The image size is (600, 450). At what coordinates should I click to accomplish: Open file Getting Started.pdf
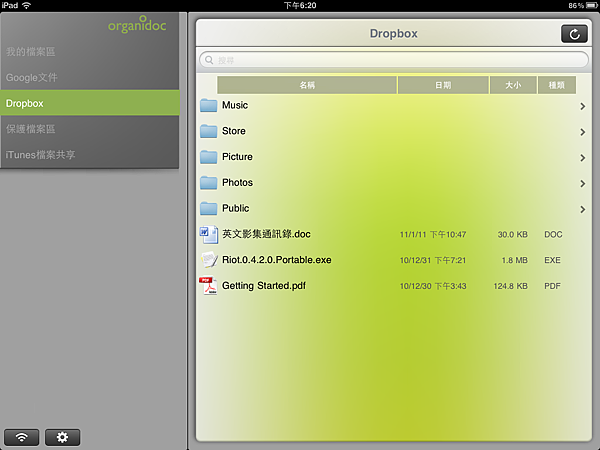pyautogui.click(x=264, y=286)
